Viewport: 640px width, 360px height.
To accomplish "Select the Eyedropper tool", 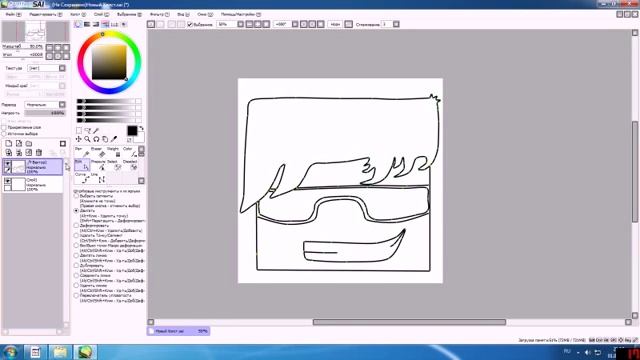I will (114, 140).
